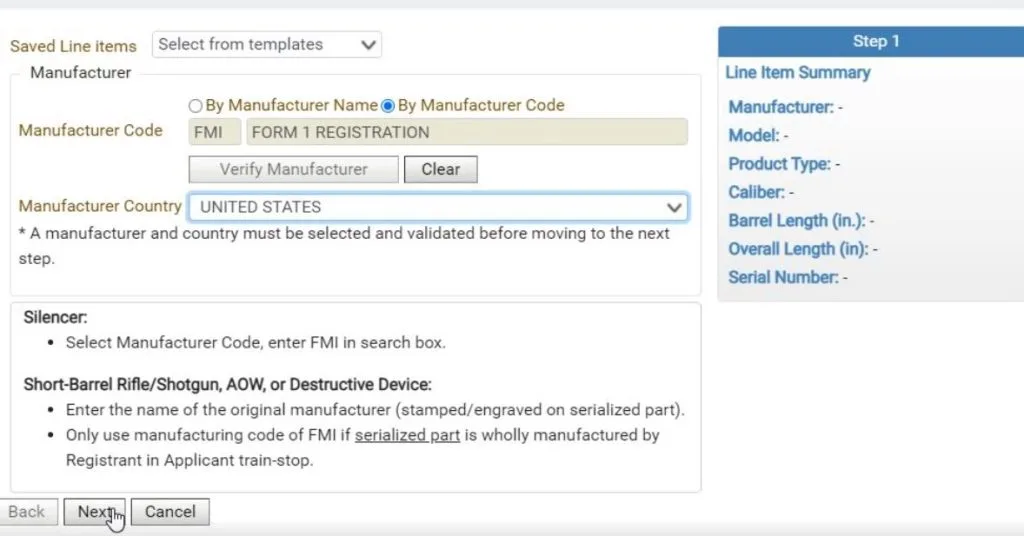Click the FMI manufacturer code field
Screen dimensions: 1024x536
coord(215,132)
